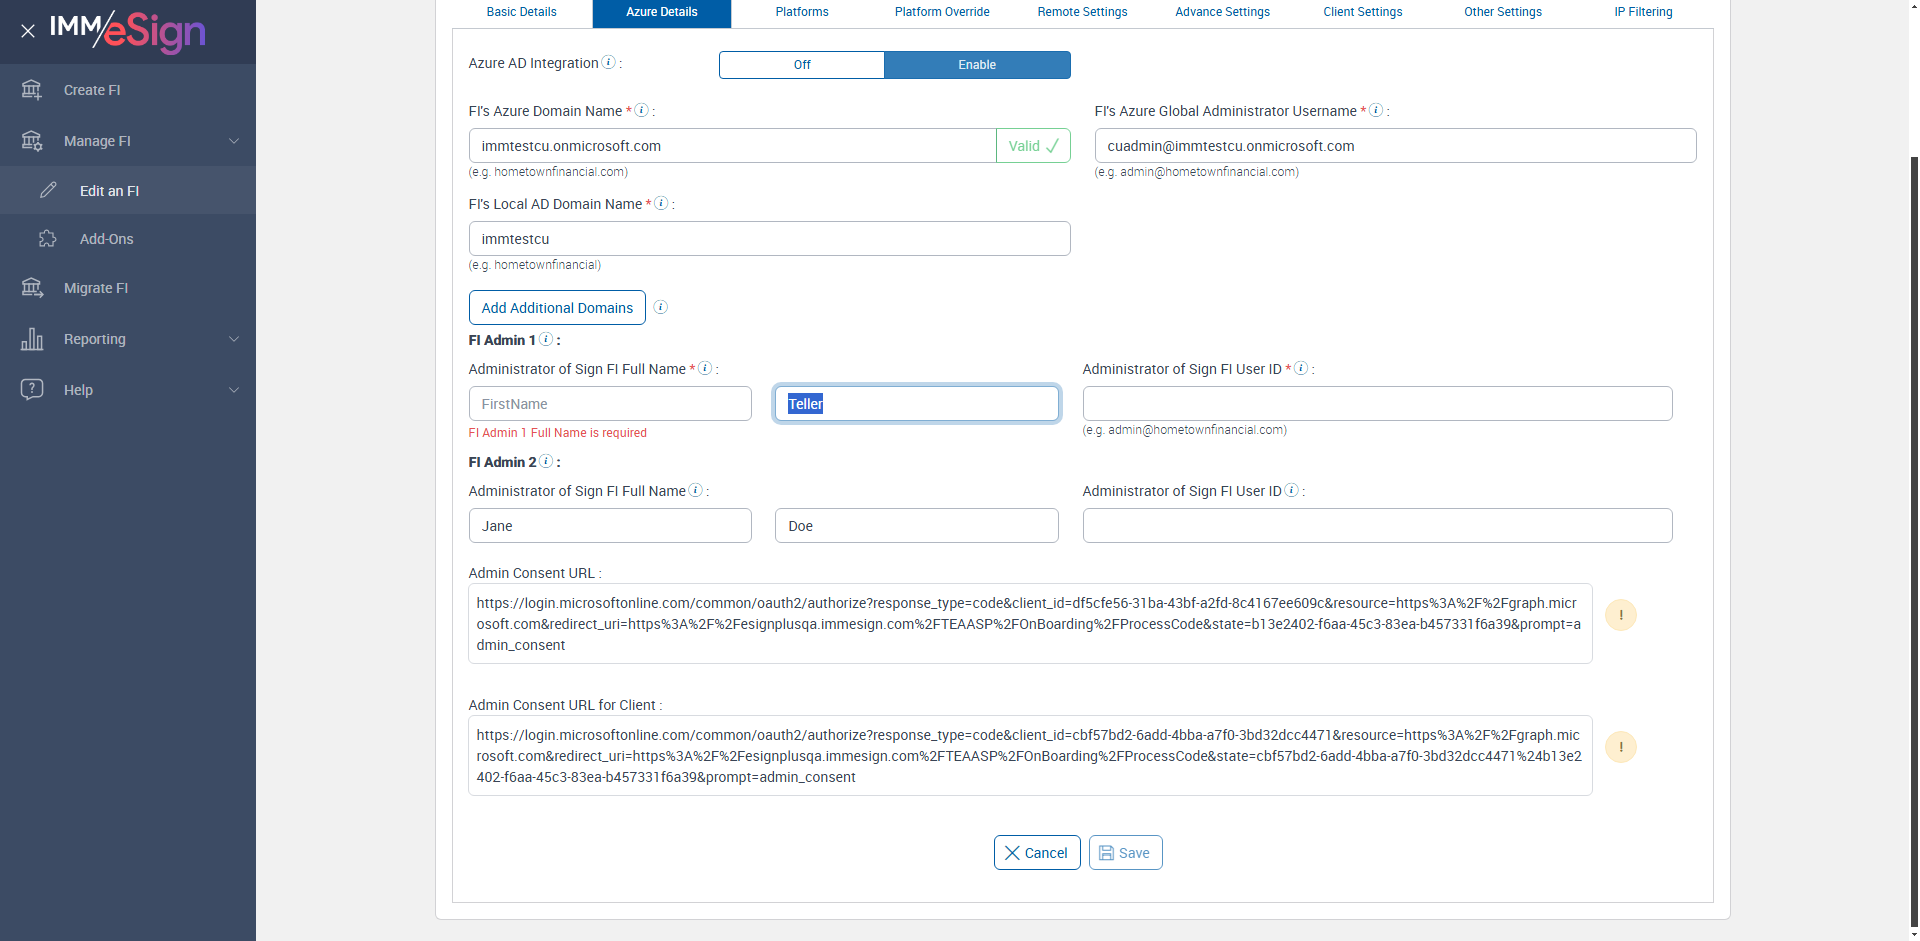Click the FI Admin 1 FirstName field
Image resolution: width=1920 pixels, height=941 pixels.
pyautogui.click(x=610, y=404)
